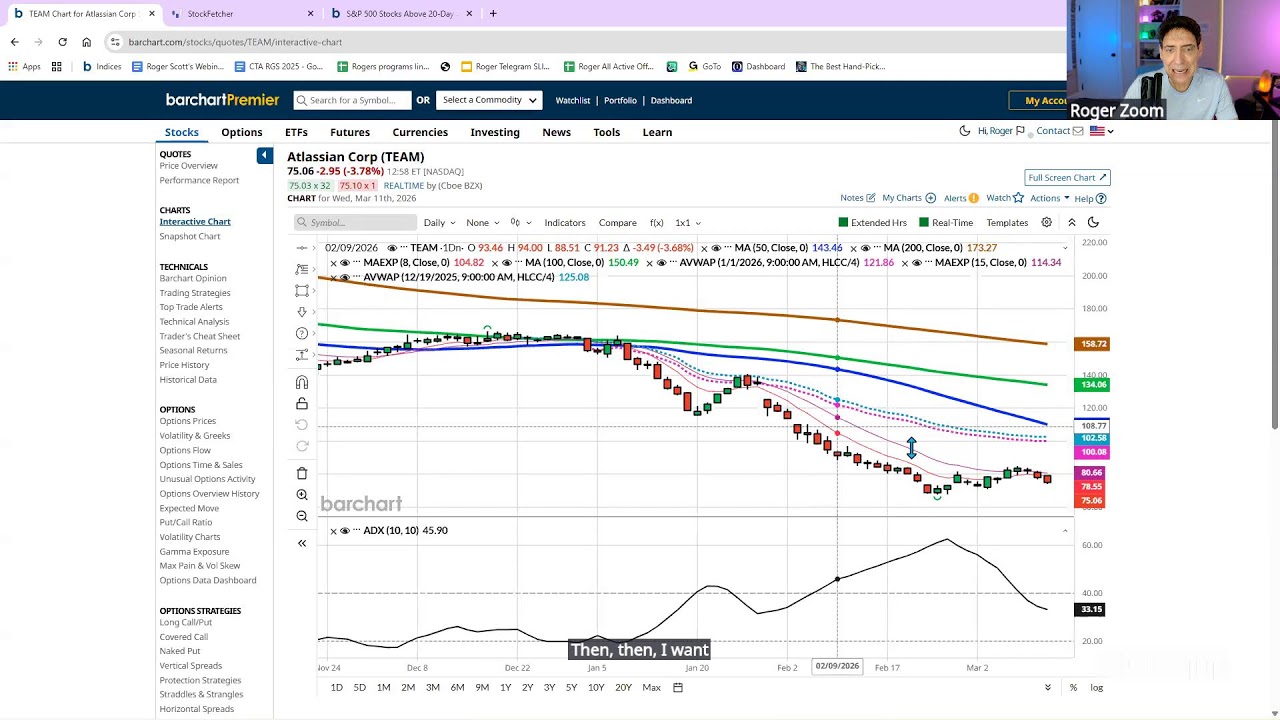Open the calendar date range picker
1280x720 pixels.
(678, 688)
